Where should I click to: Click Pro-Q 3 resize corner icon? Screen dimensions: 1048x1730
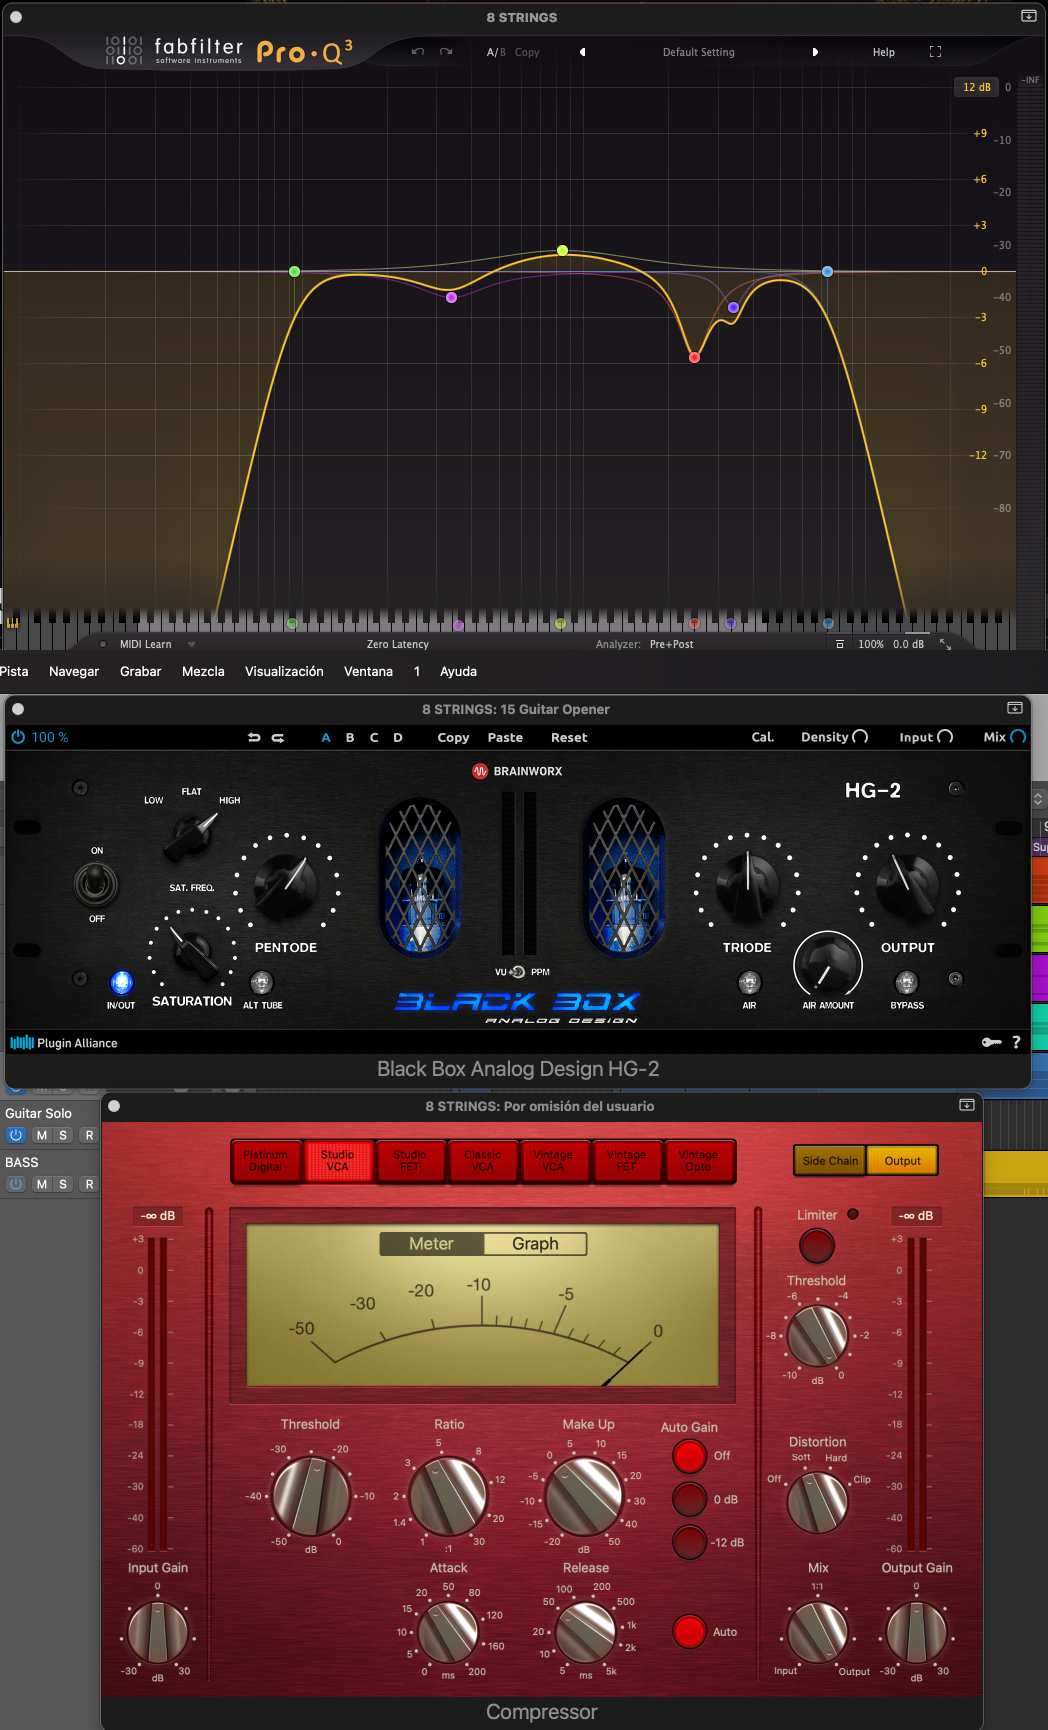(x=945, y=645)
